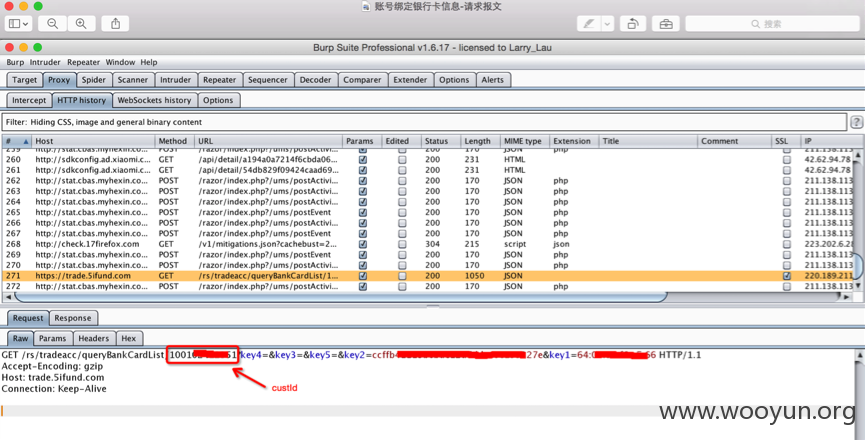The height and width of the screenshot is (440, 865).
Task: Open Repeater menu in menu bar
Action: (x=83, y=62)
